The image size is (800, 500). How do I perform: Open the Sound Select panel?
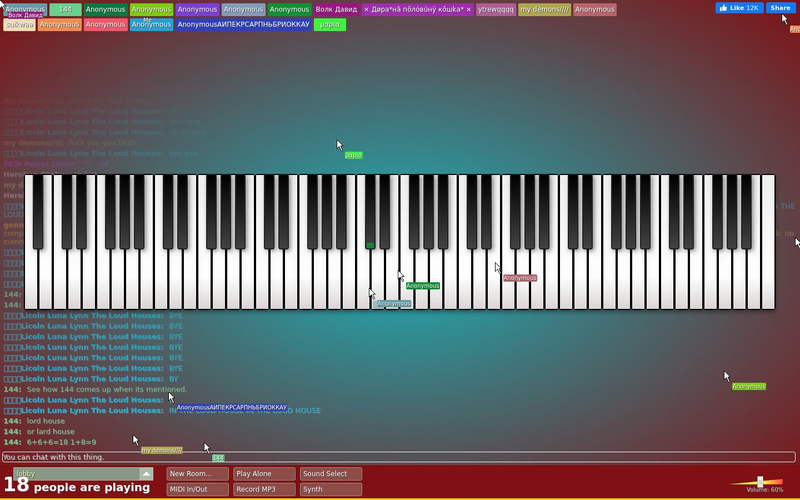331,474
